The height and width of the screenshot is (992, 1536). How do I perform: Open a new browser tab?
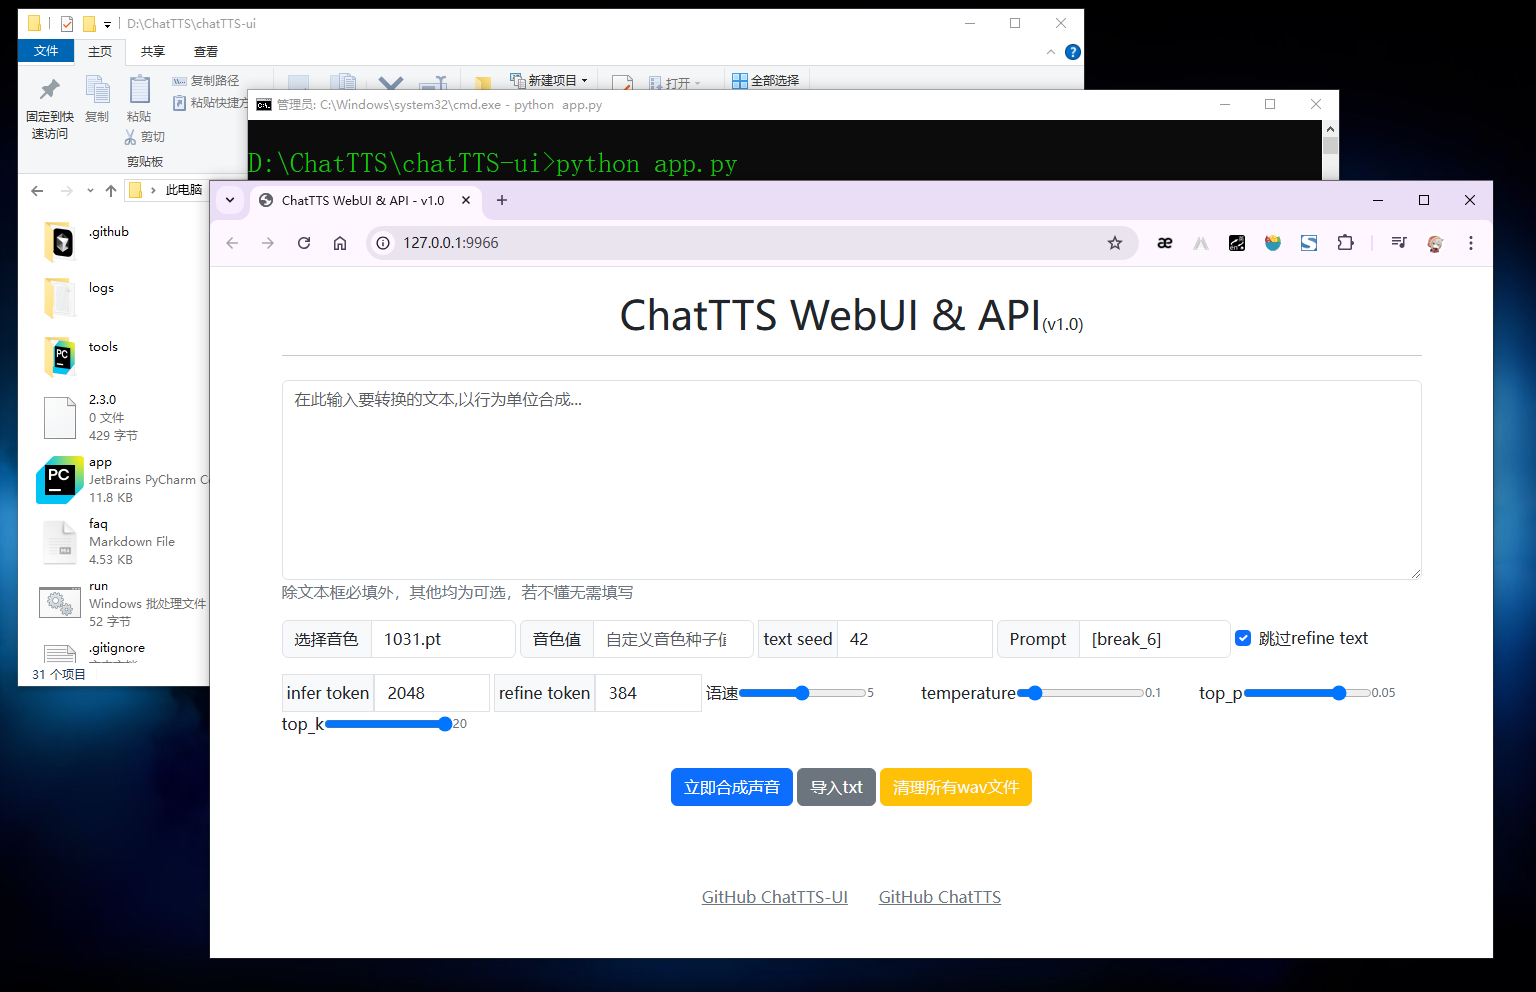502,200
